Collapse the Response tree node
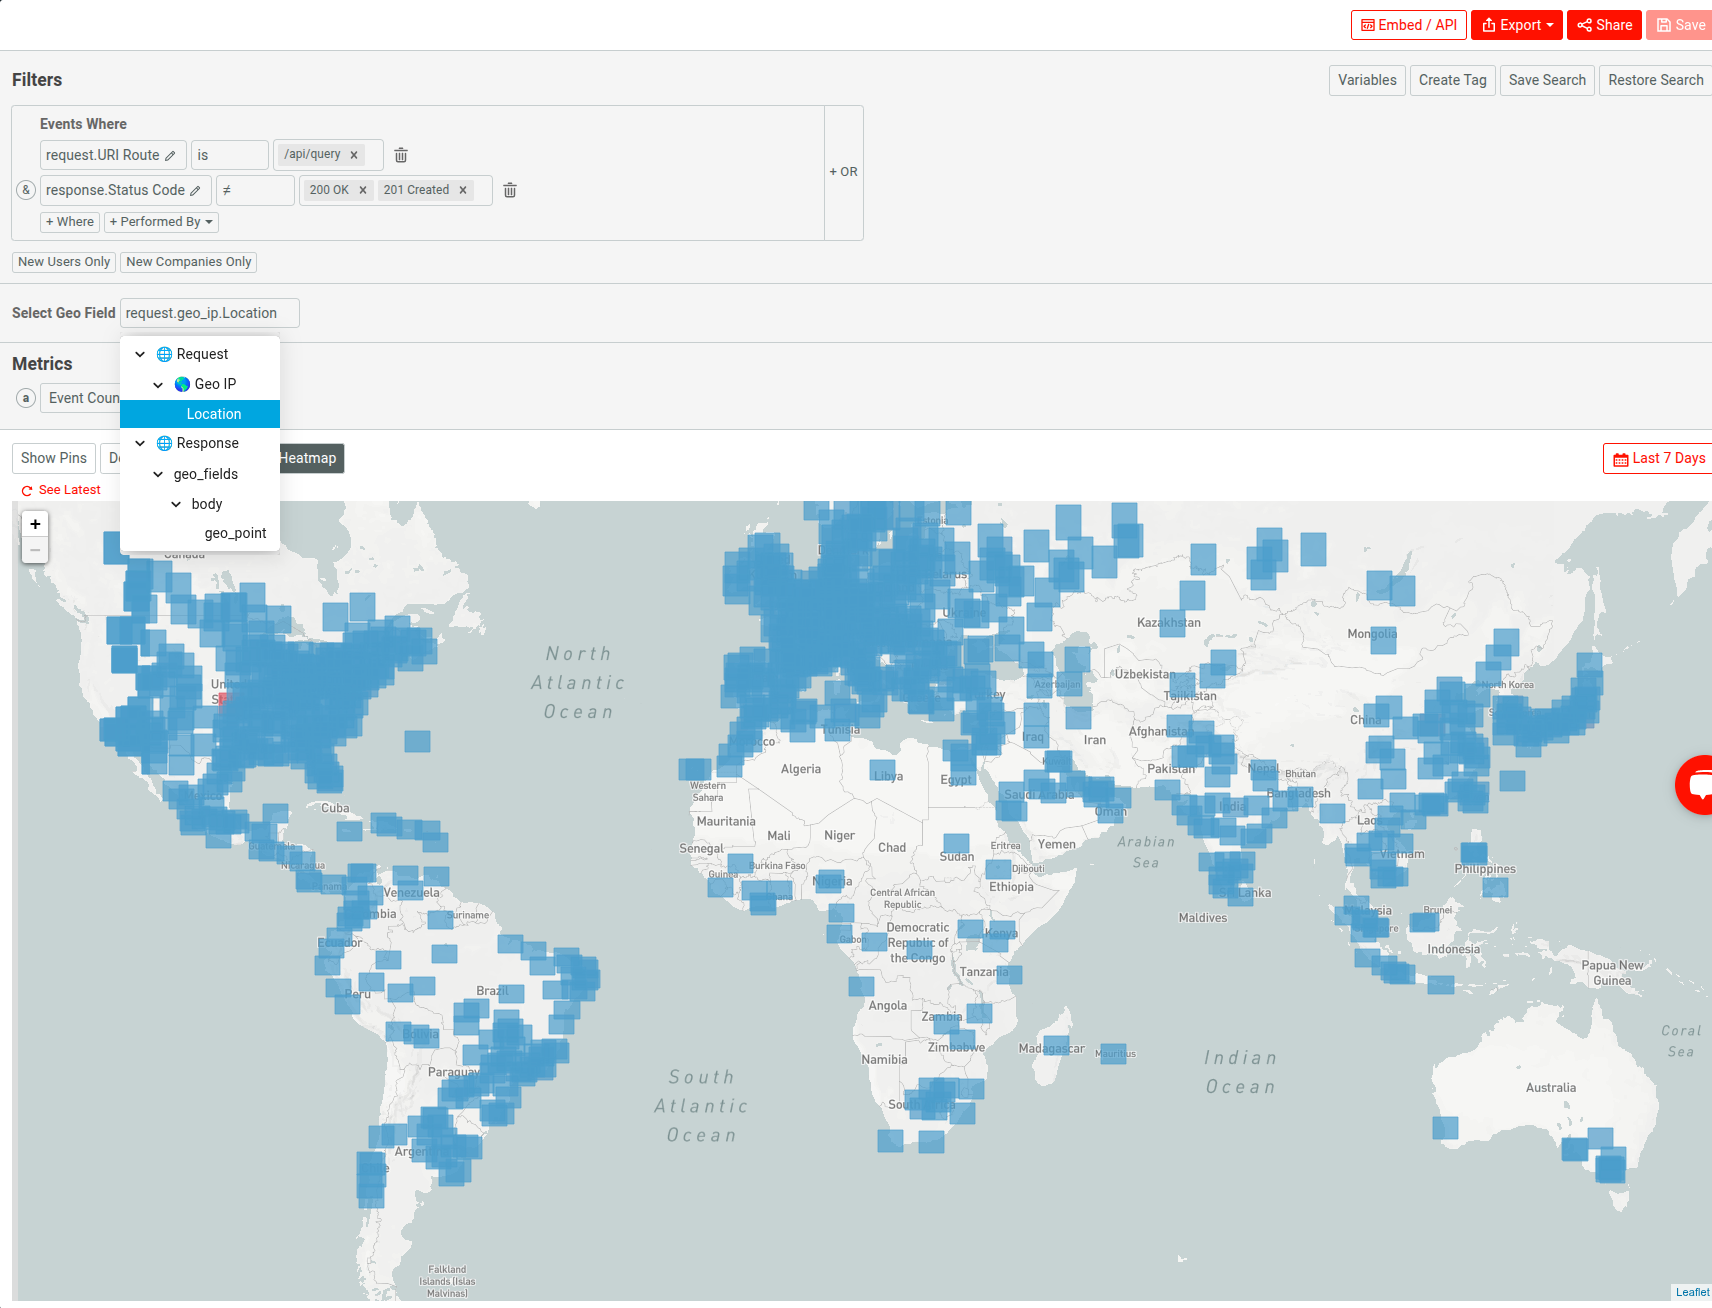 tap(139, 443)
